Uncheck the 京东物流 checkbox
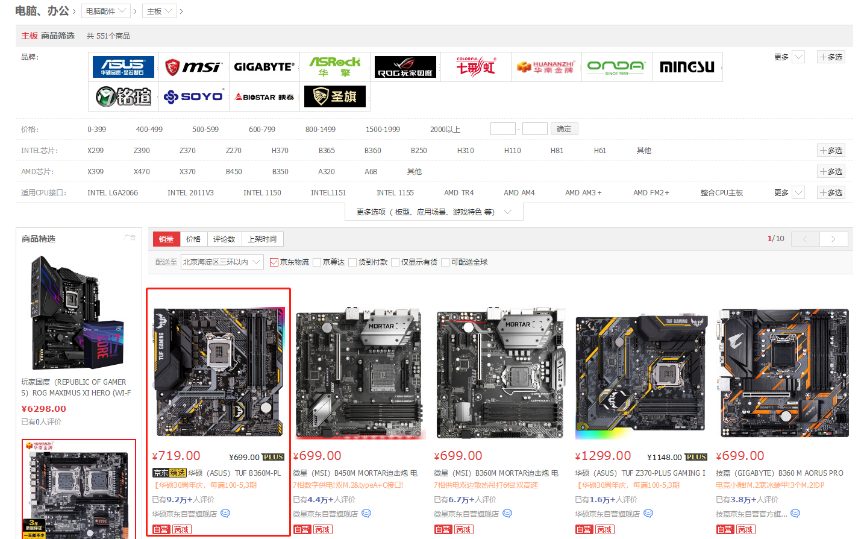The image size is (867, 539). [x=274, y=262]
